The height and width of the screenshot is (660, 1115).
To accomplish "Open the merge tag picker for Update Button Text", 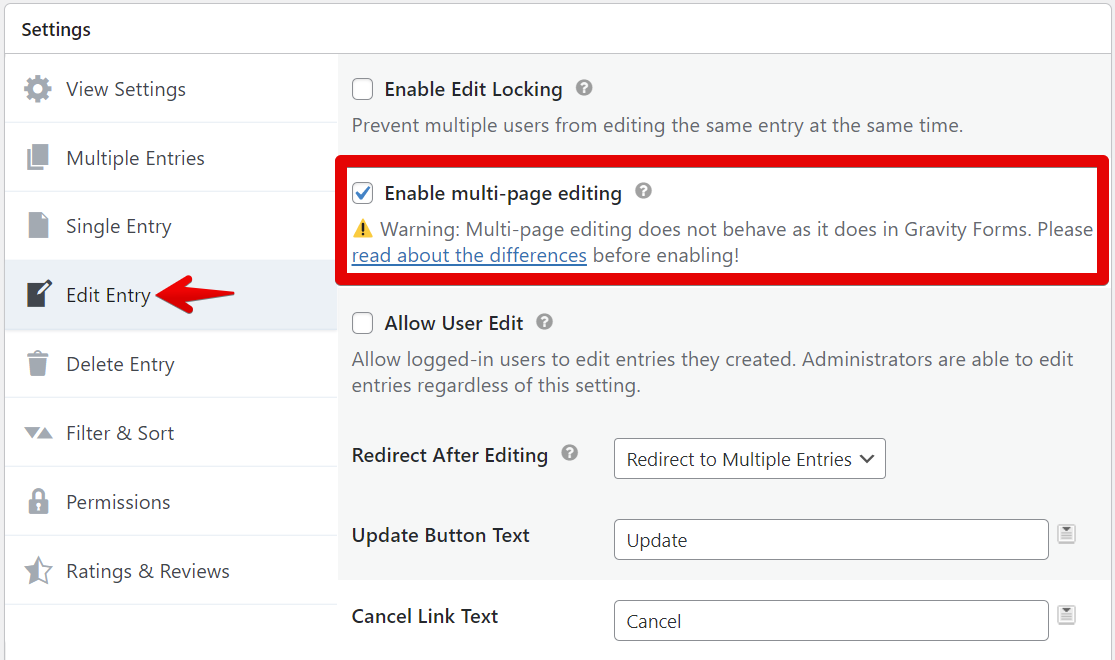I will [1066, 536].
